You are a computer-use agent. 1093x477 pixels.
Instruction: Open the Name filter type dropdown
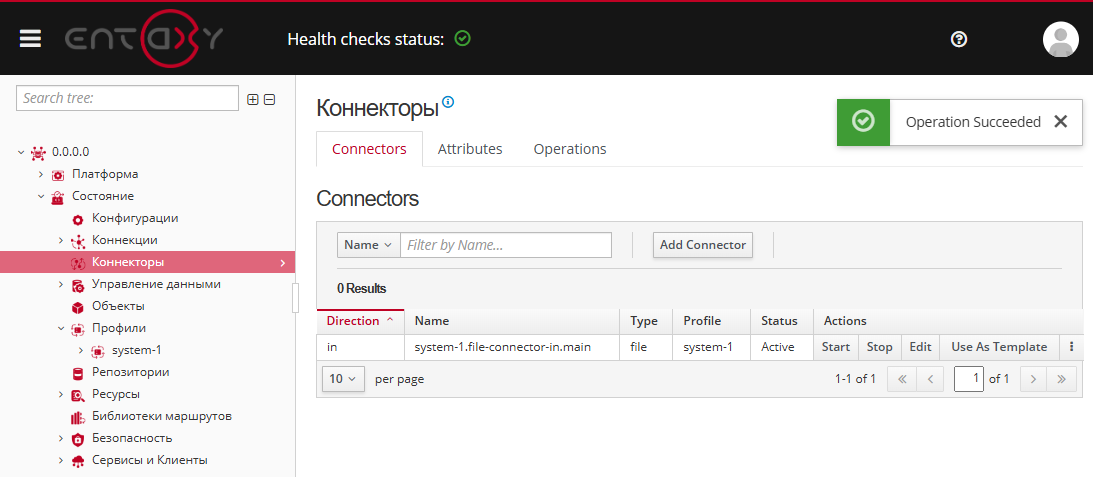point(368,245)
